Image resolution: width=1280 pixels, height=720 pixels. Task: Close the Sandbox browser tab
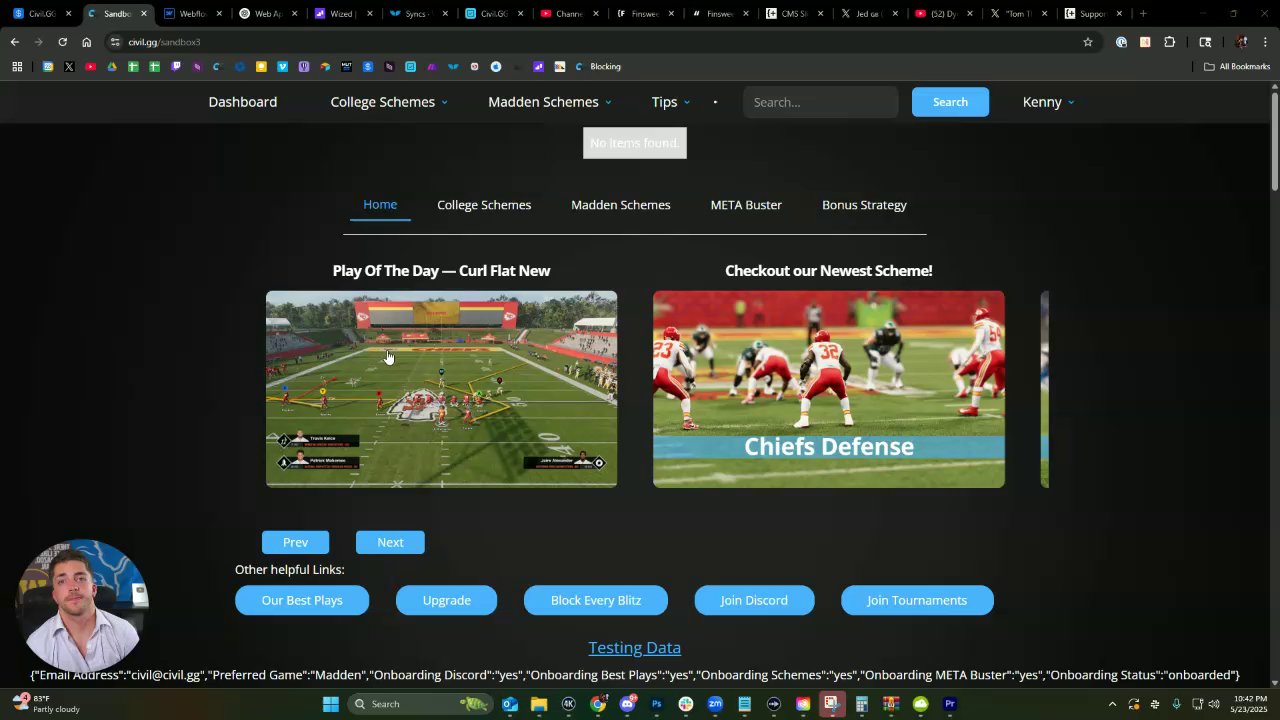point(144,14)
